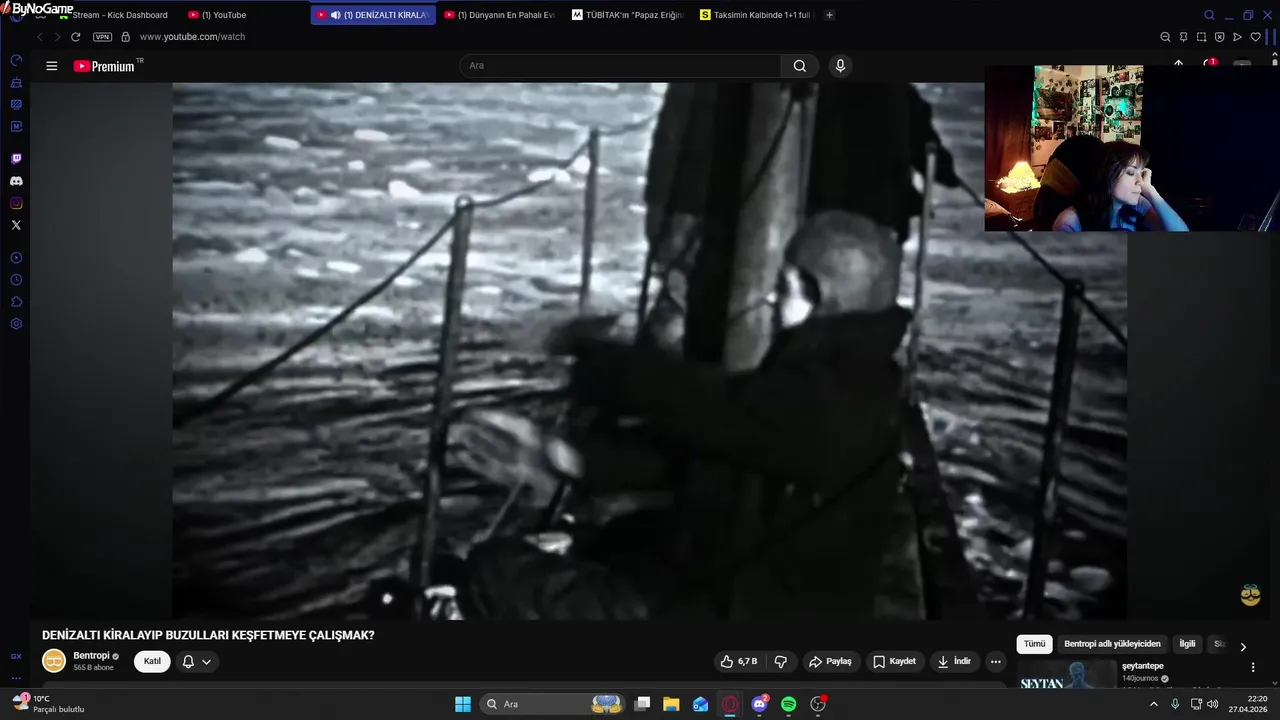This screenshot has height=720, width=1280.
Task: Click the Katıl join button
Action: coord(152,661)
